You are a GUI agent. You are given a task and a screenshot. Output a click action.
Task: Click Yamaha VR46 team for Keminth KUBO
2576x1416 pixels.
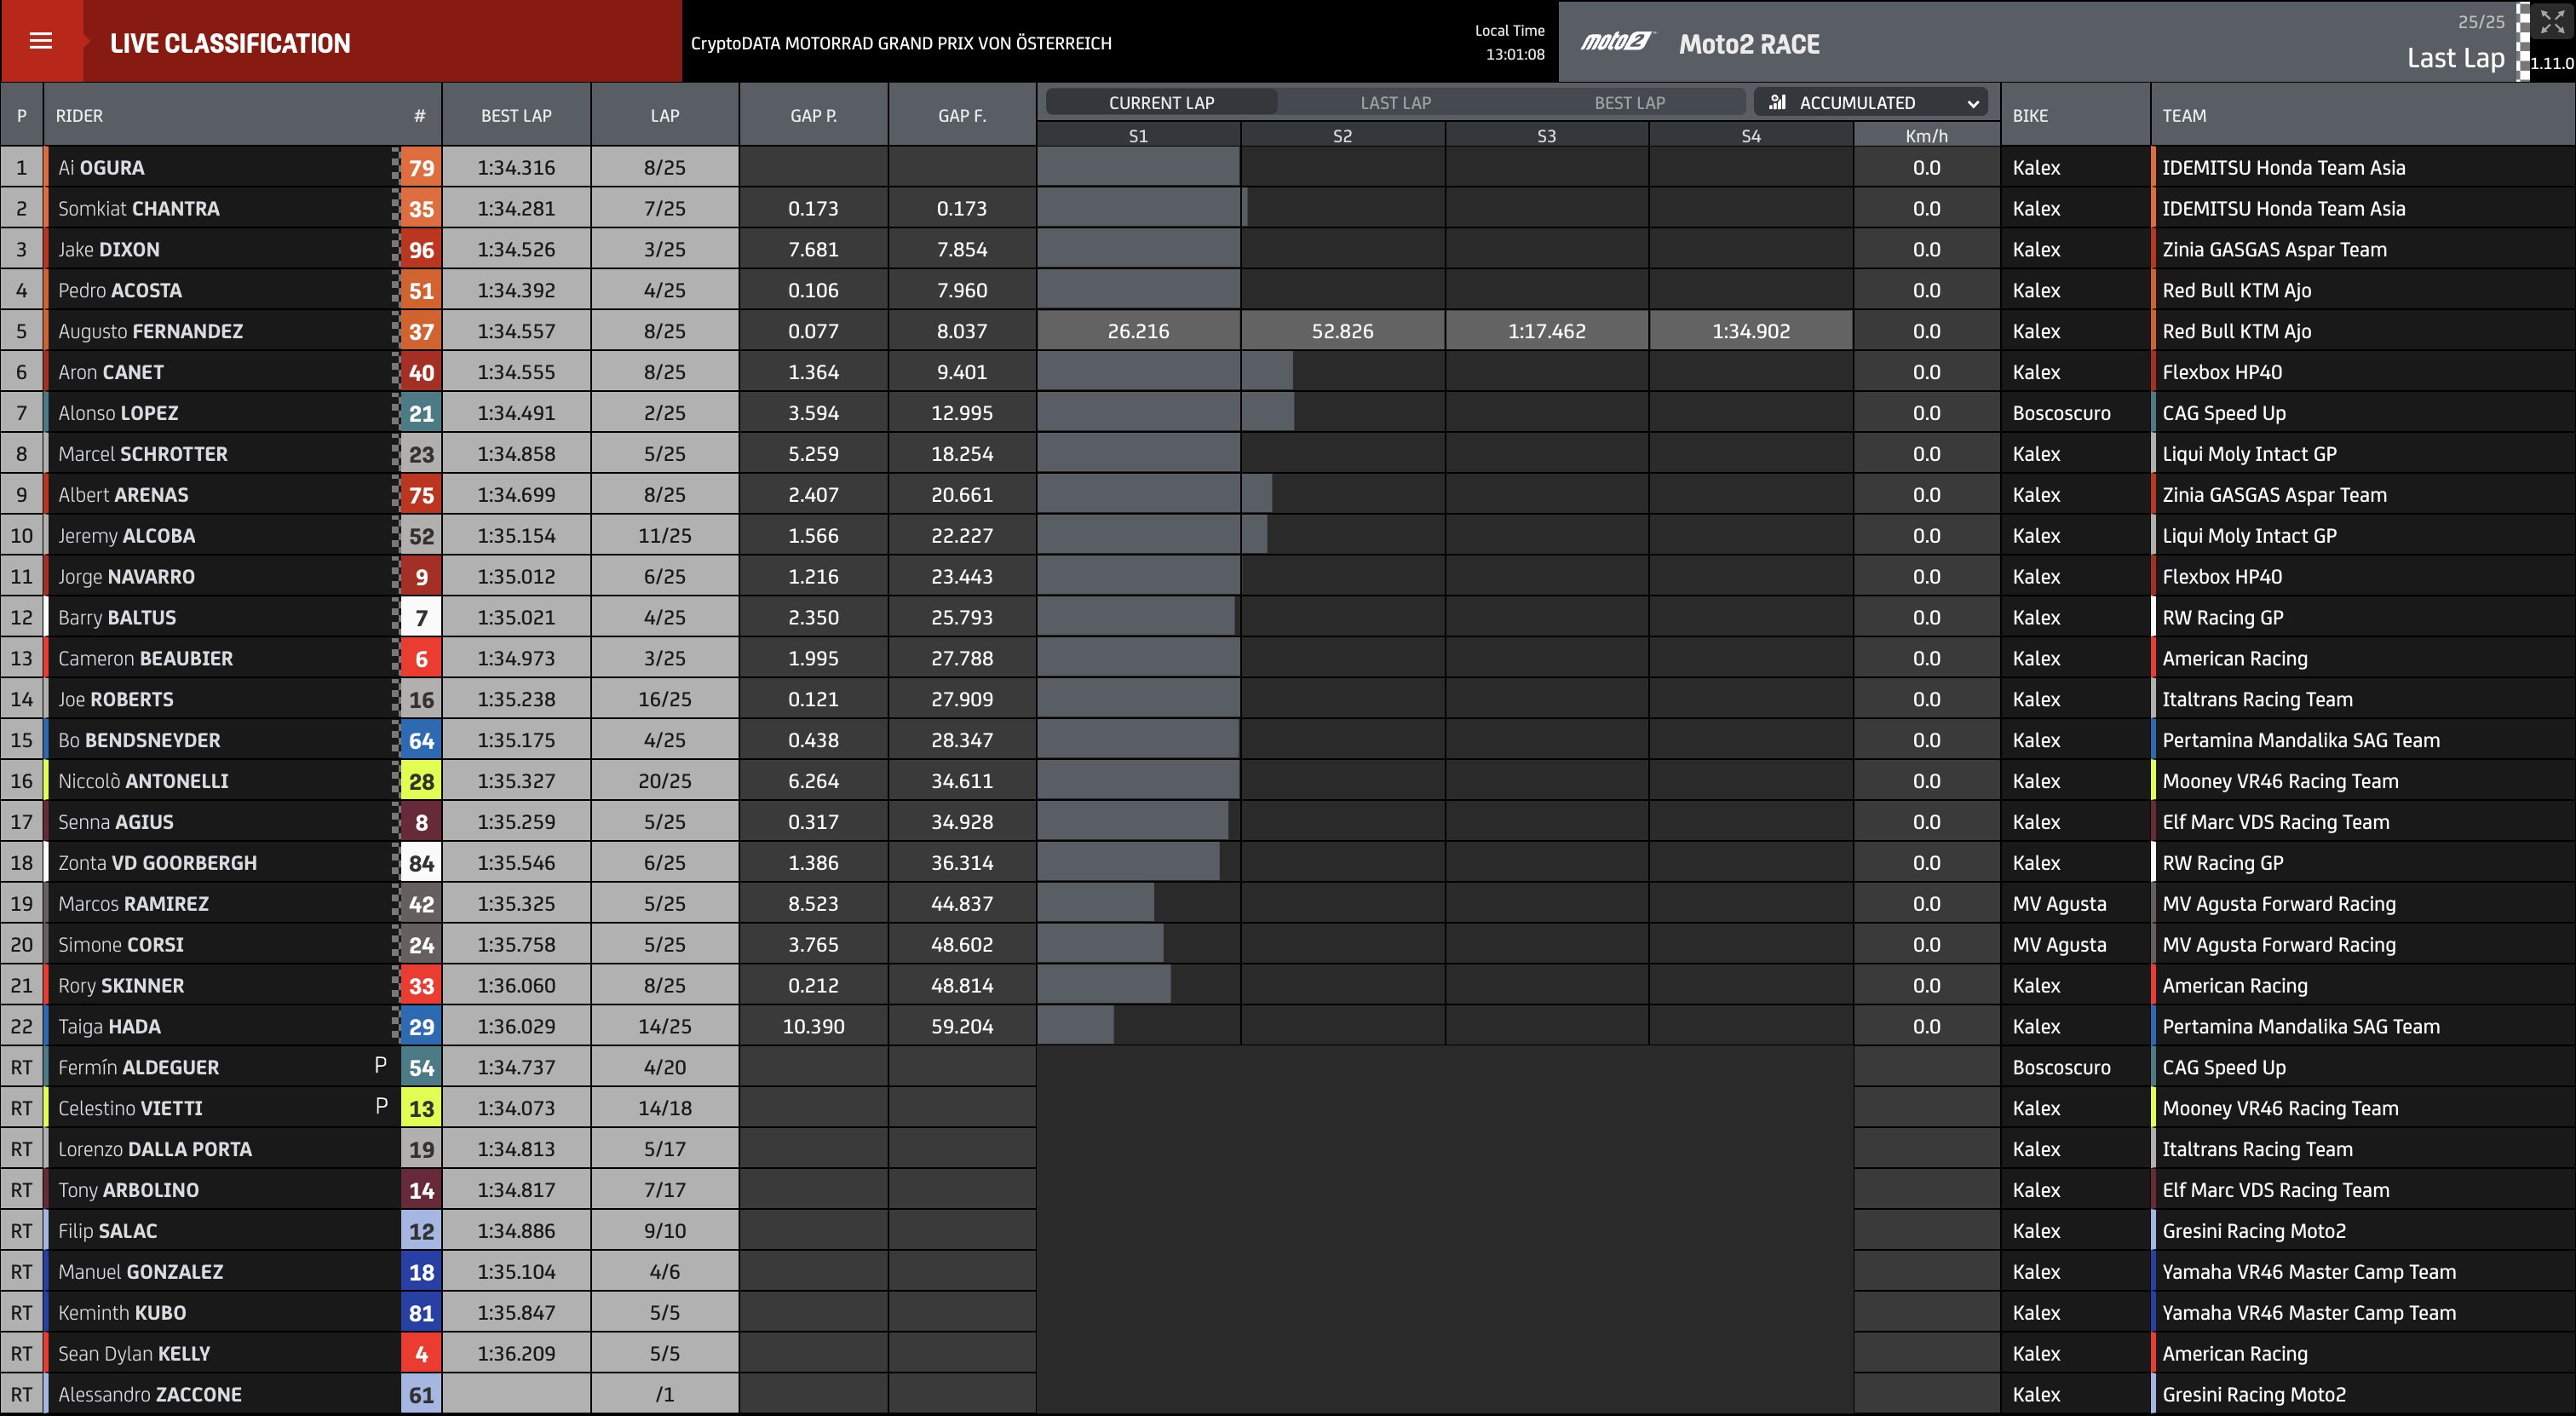2308,1313
